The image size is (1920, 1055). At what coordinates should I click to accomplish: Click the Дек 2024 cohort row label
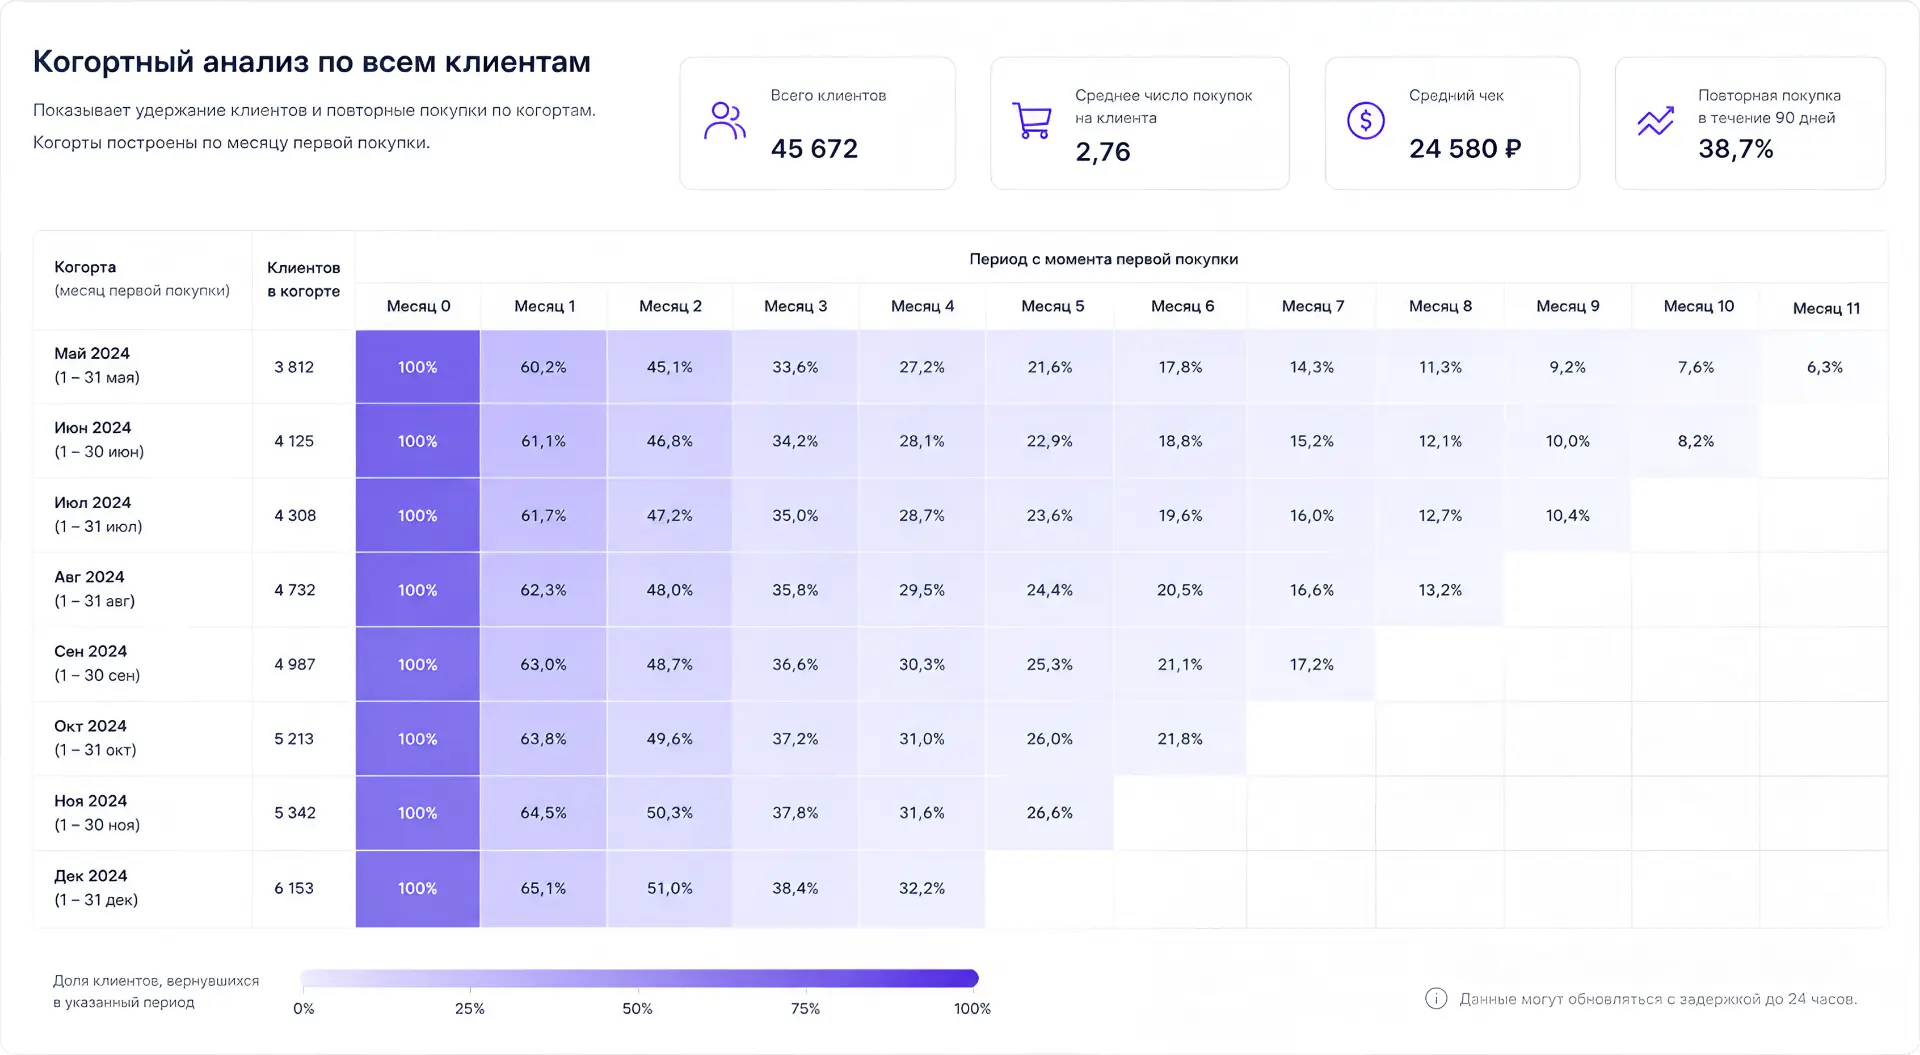(96, 887)
